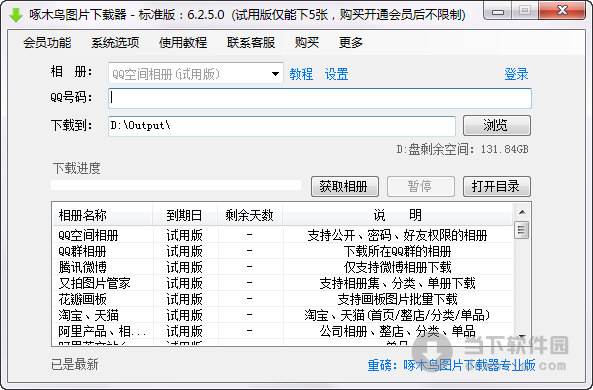Click 公司相册、整店、分类、单品 description

[x=397, y=331]
